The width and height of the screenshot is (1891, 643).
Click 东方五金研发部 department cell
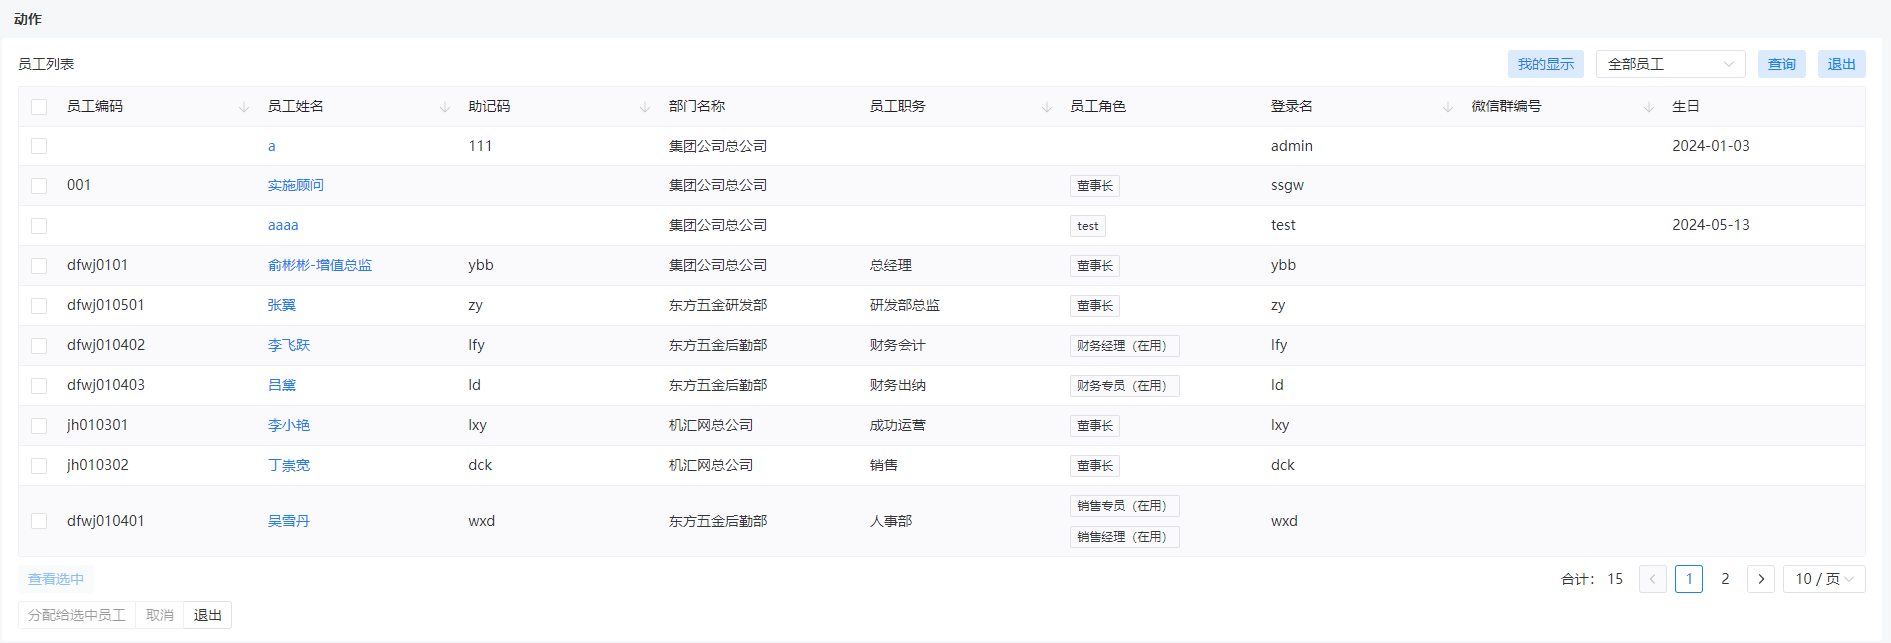[x=718, y=305]
